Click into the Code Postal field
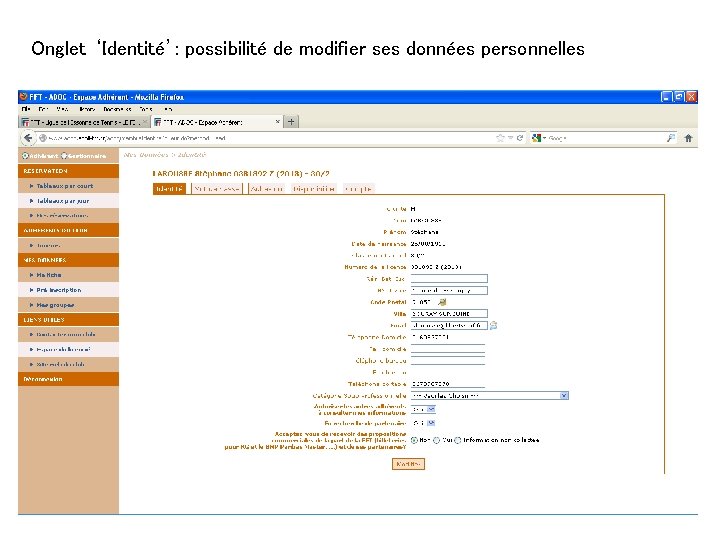The image size is (720, 540). click(x=423, y=302)
